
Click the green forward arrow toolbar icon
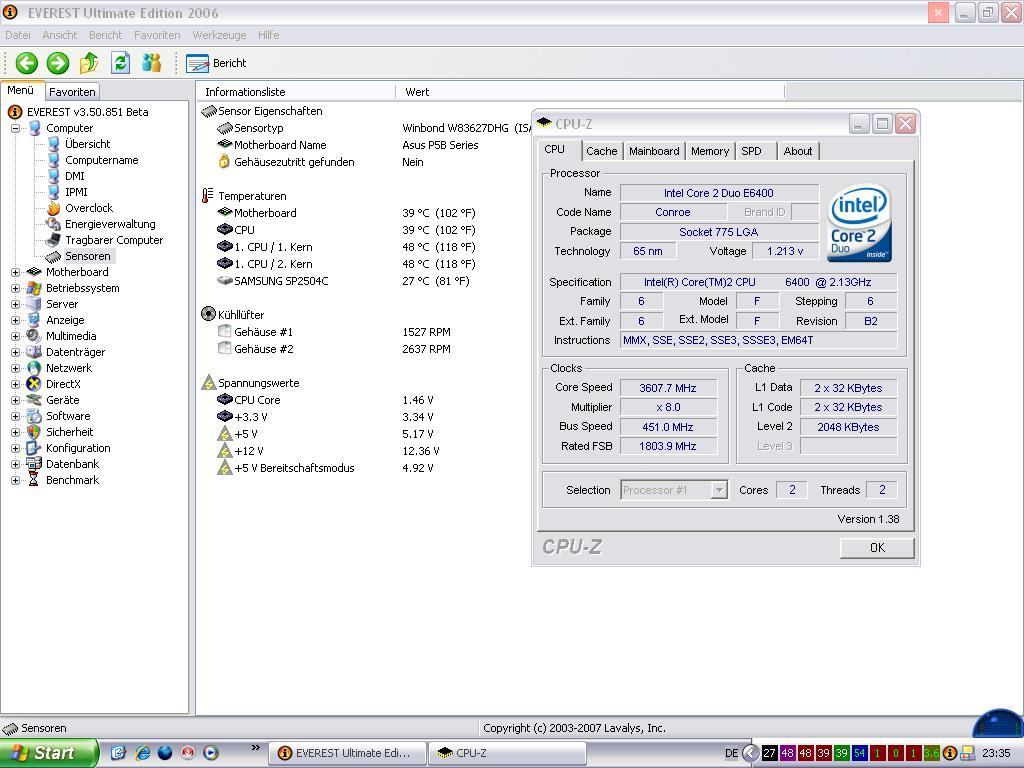point(58,63)
